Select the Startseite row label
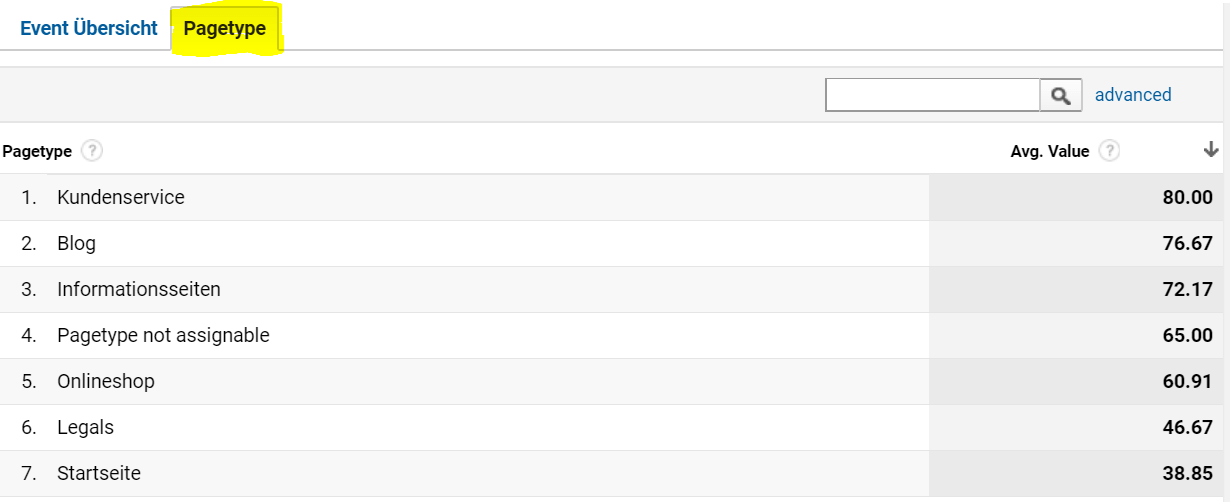The width and height of the screenshot is (1230, 502). coord(99,473)
